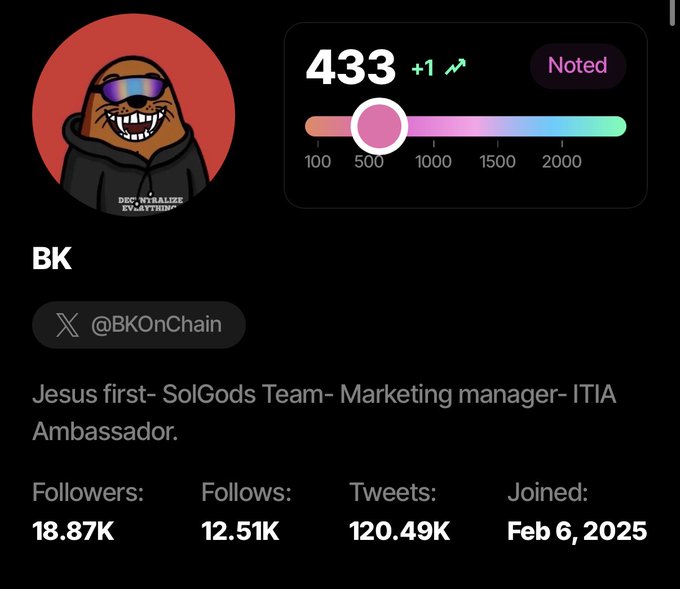Click the Noted badge

tap(578, 66)
